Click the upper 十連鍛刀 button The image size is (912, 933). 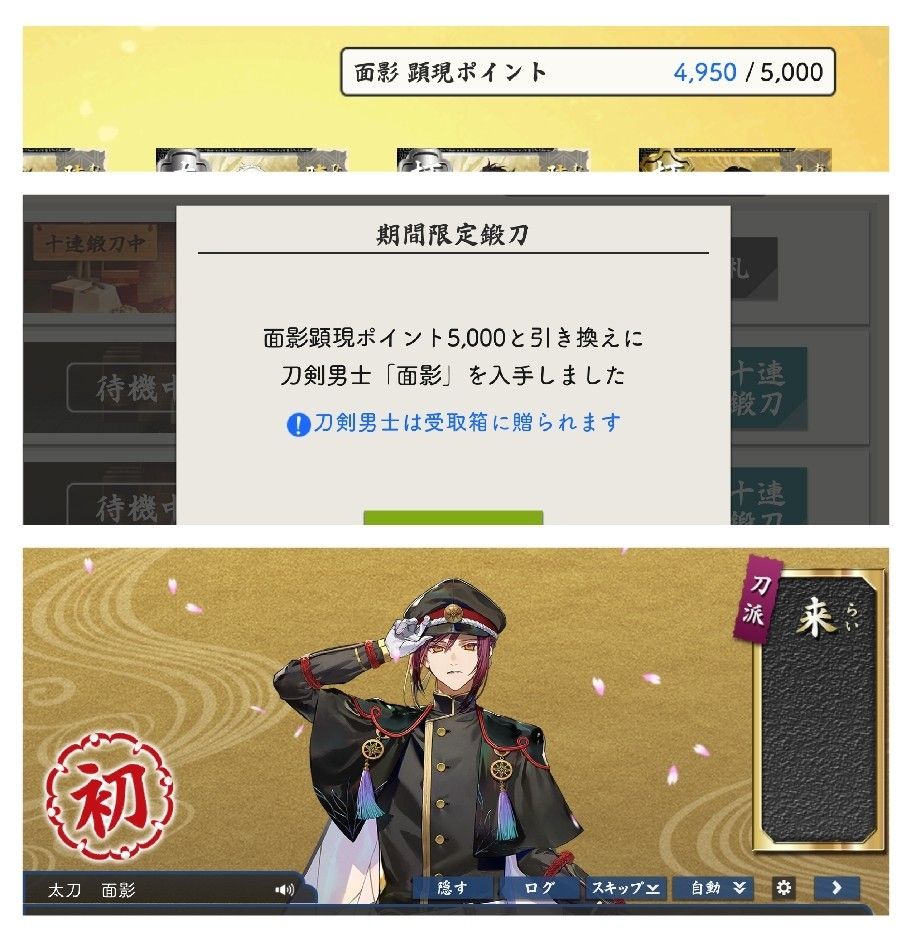click(x=768, y=389)
